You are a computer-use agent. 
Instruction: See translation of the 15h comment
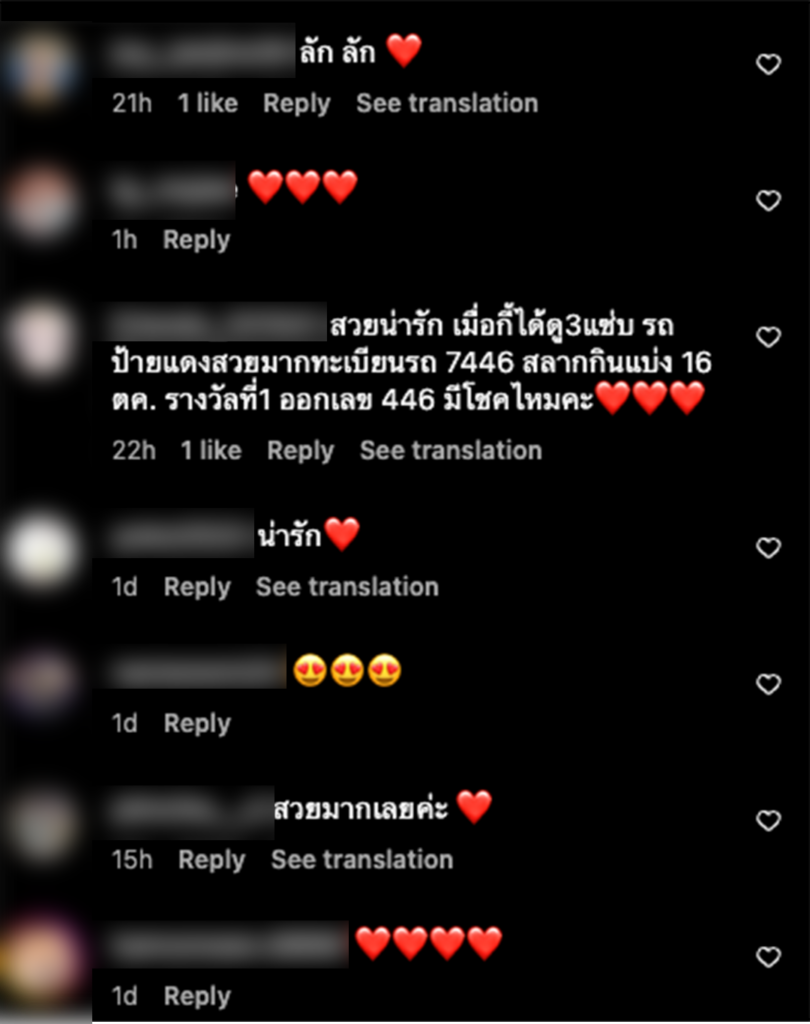pos(363,860)
